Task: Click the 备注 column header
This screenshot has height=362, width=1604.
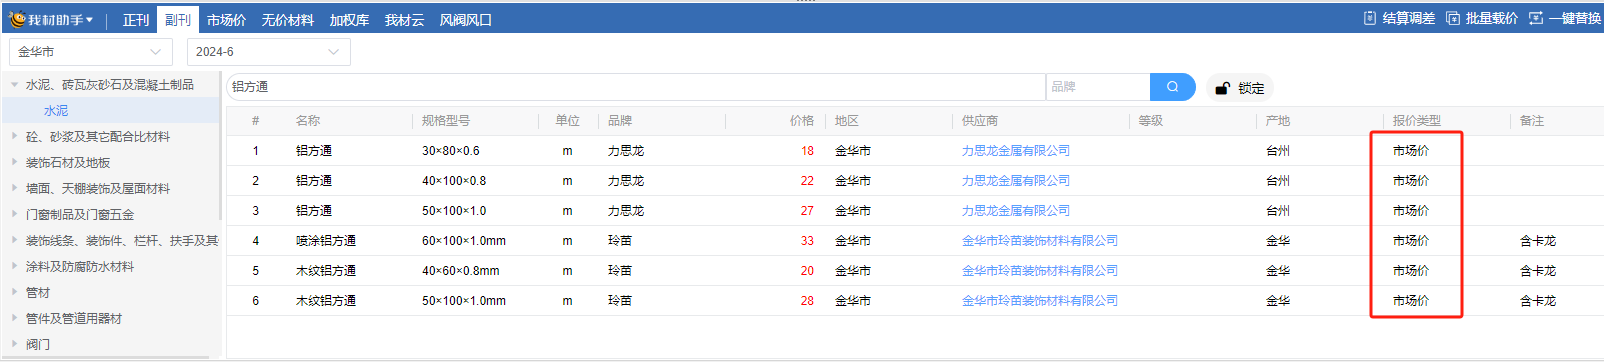Action: pos(1531,121)
